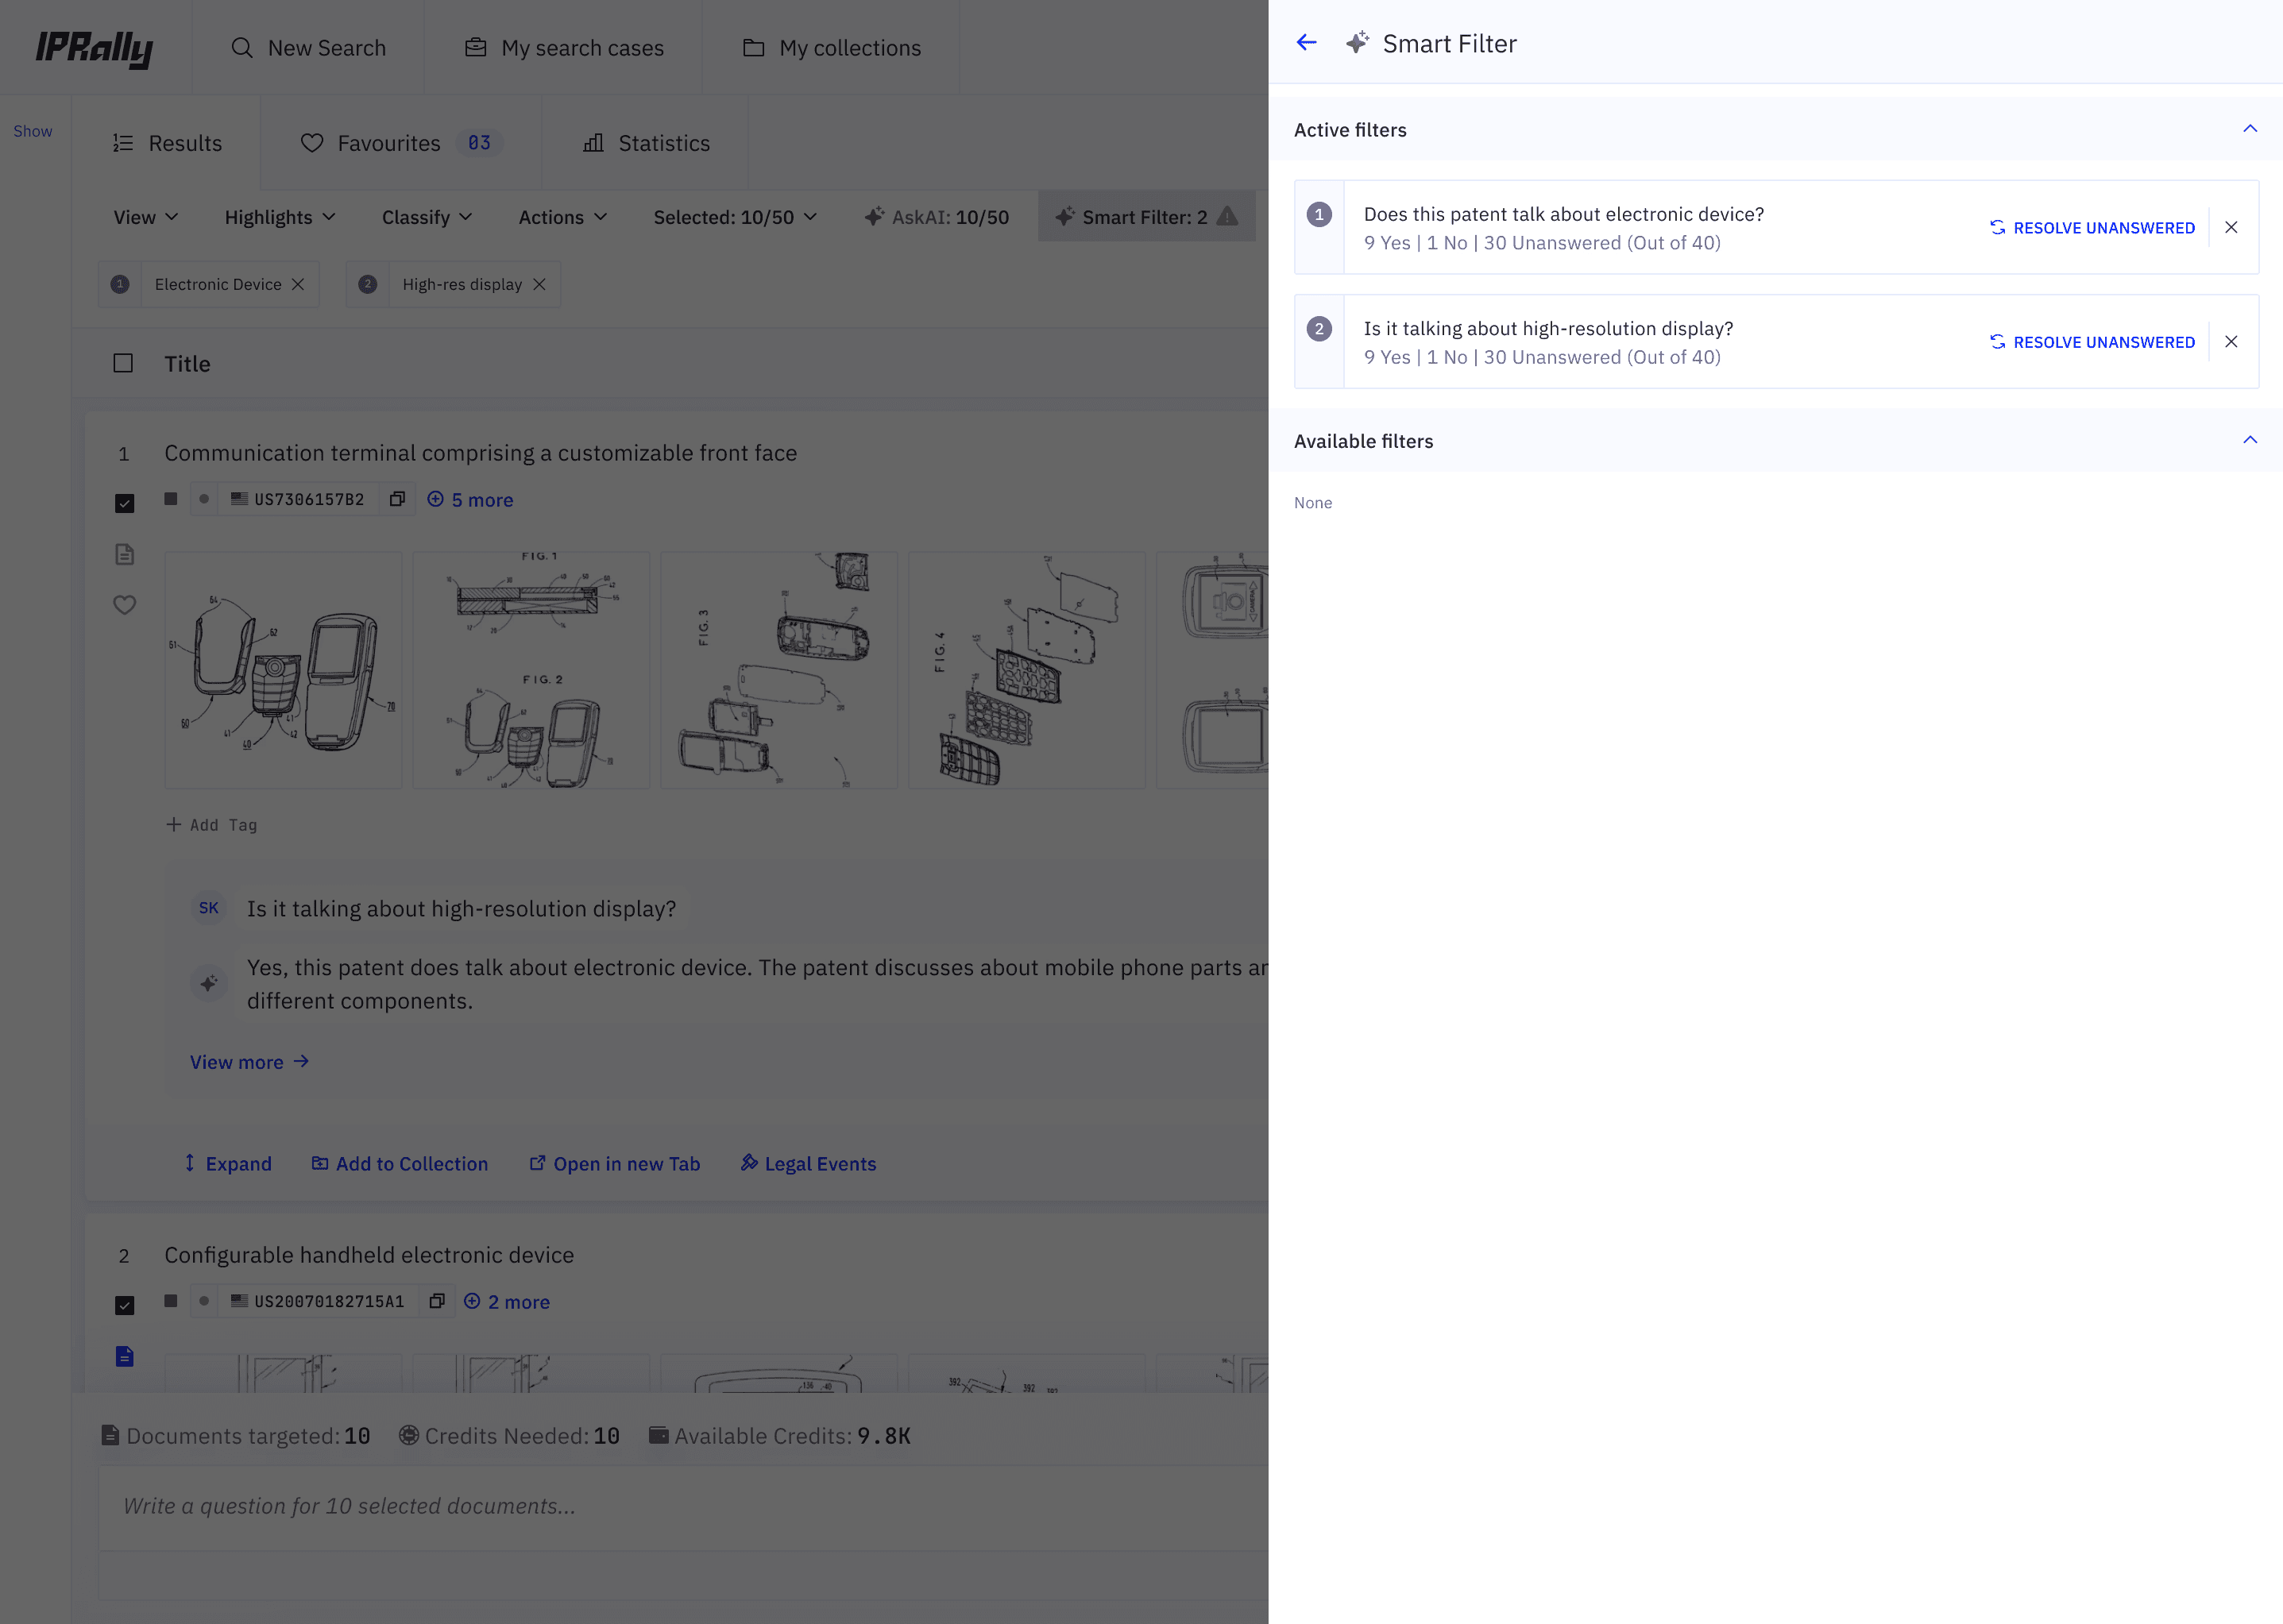The image size is (2283, 1624).
Task: Click the heart icon on result 1
Action: tap(124, 605)
